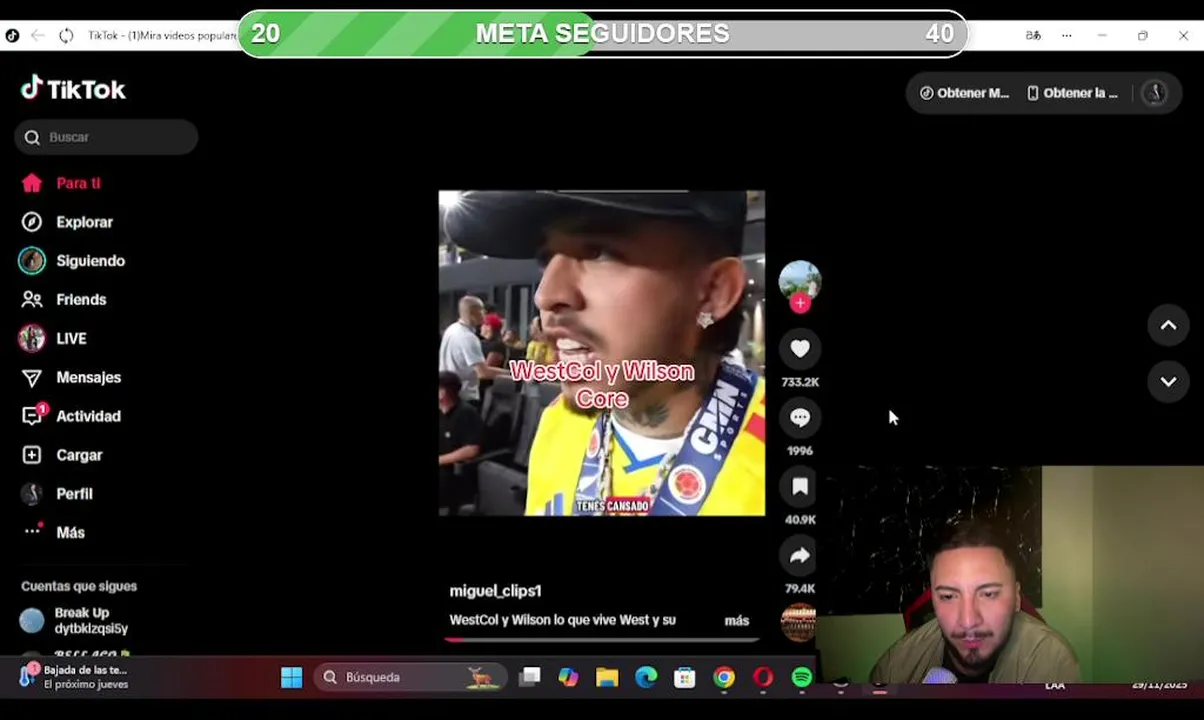Open the spinning sound disc thumbnail
Image resolution: width=1204 pixels, height=720 pixels.
coord(799,622)
